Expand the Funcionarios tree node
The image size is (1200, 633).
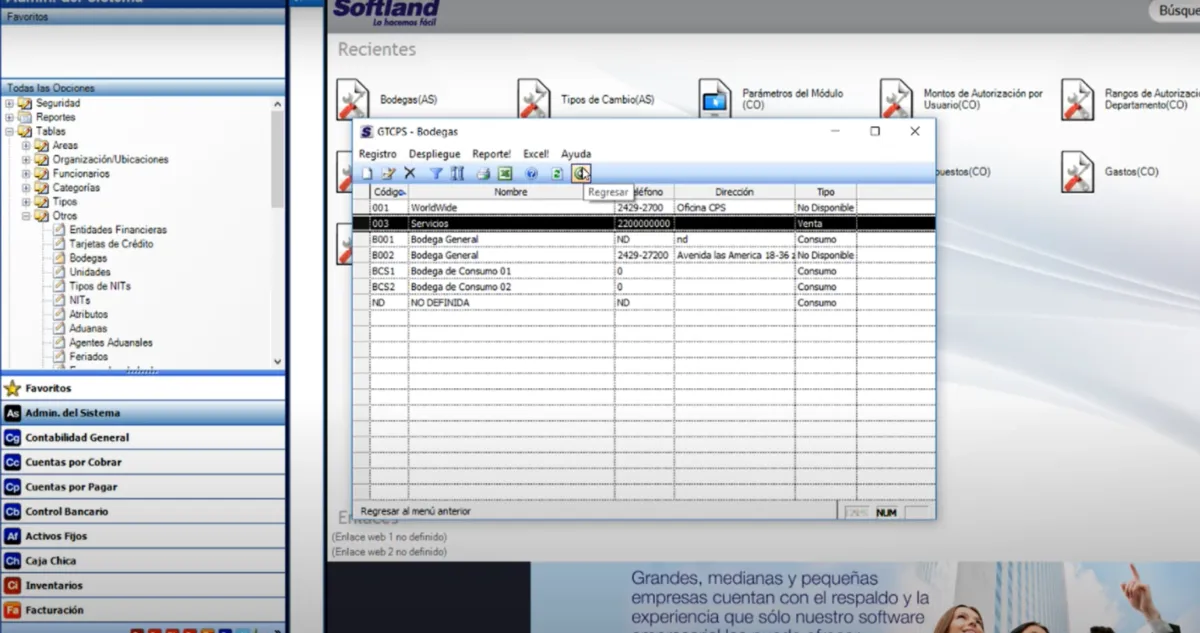(x=26, y=173)
